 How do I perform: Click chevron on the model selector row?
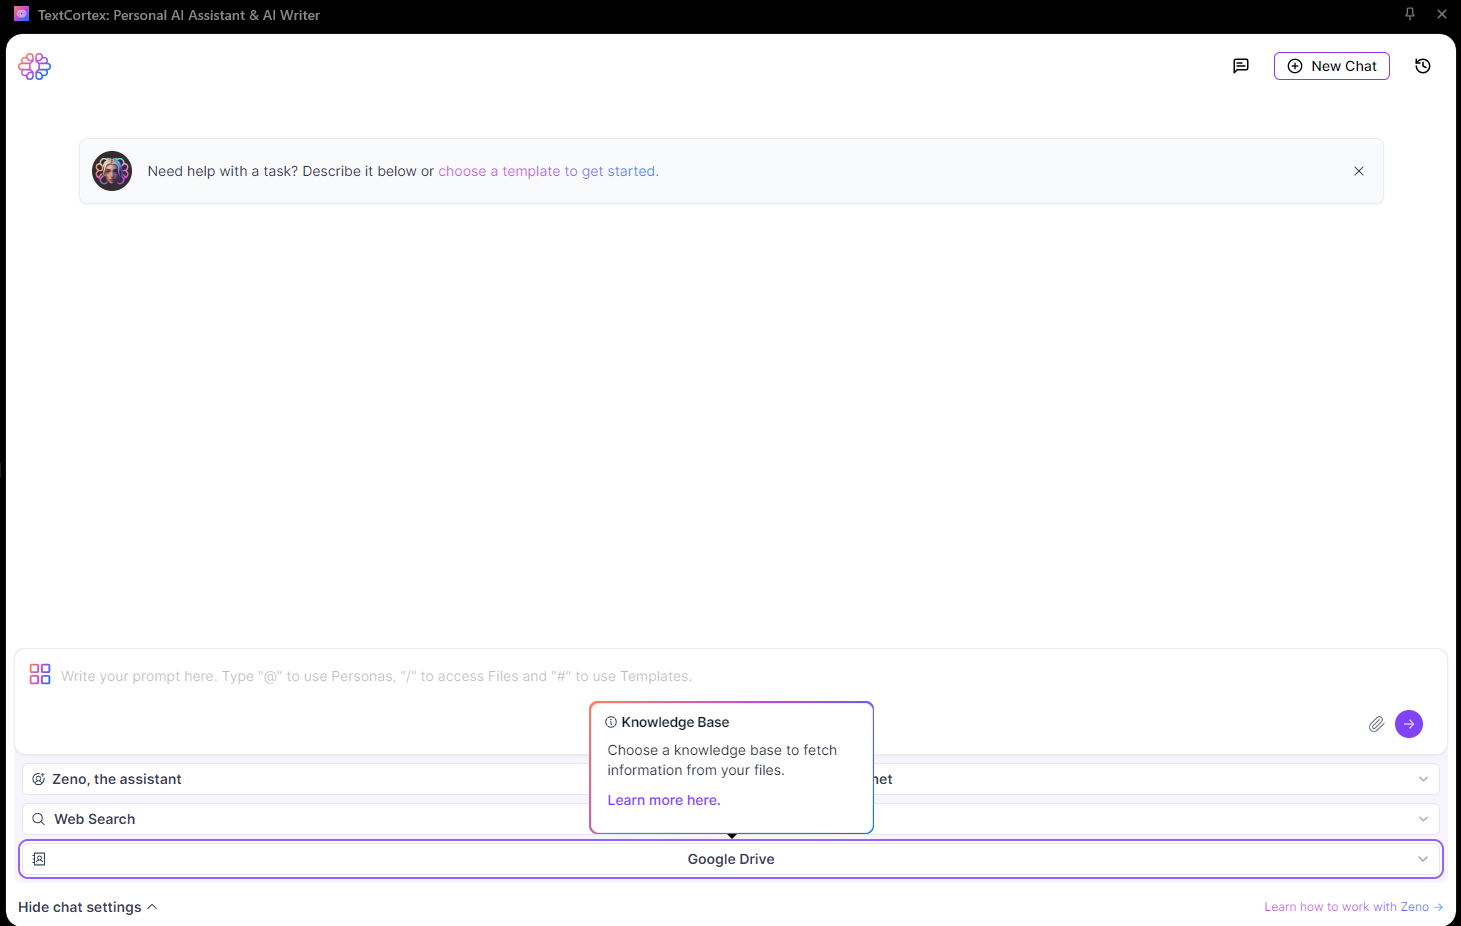pyautogui.click(x=1423, y=779)
